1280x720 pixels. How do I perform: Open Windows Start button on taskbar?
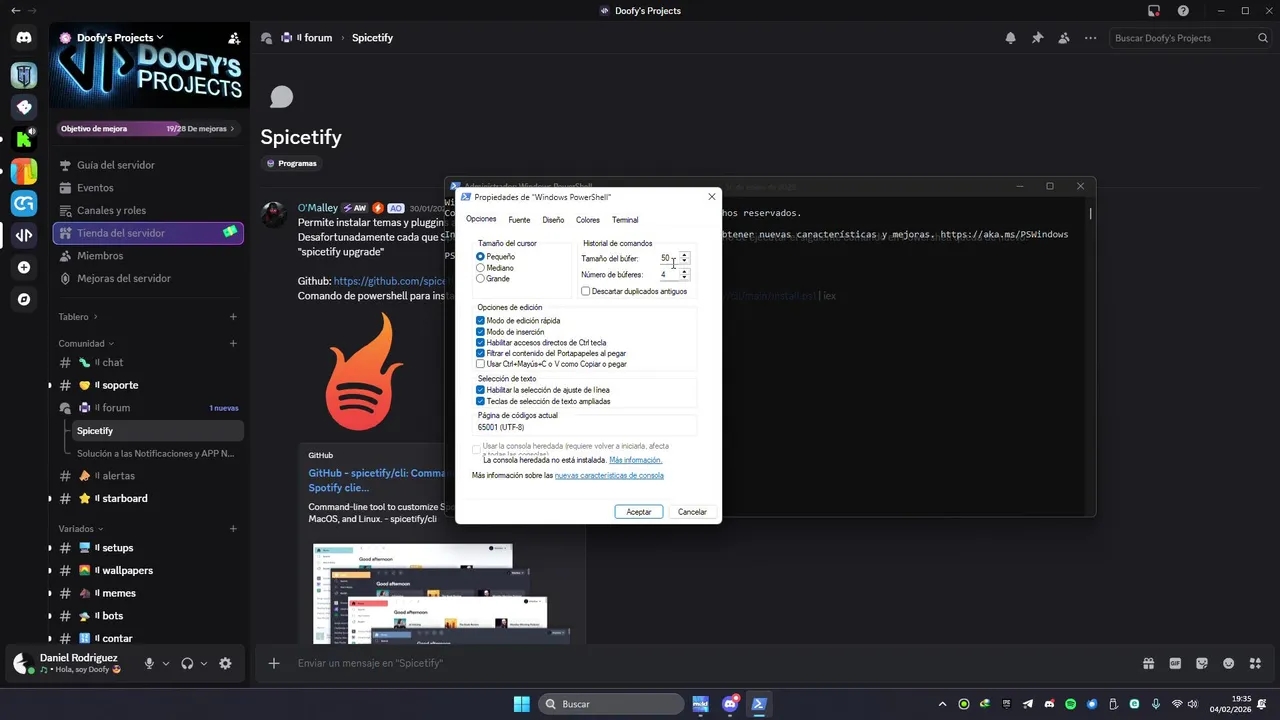coord(521,704)
